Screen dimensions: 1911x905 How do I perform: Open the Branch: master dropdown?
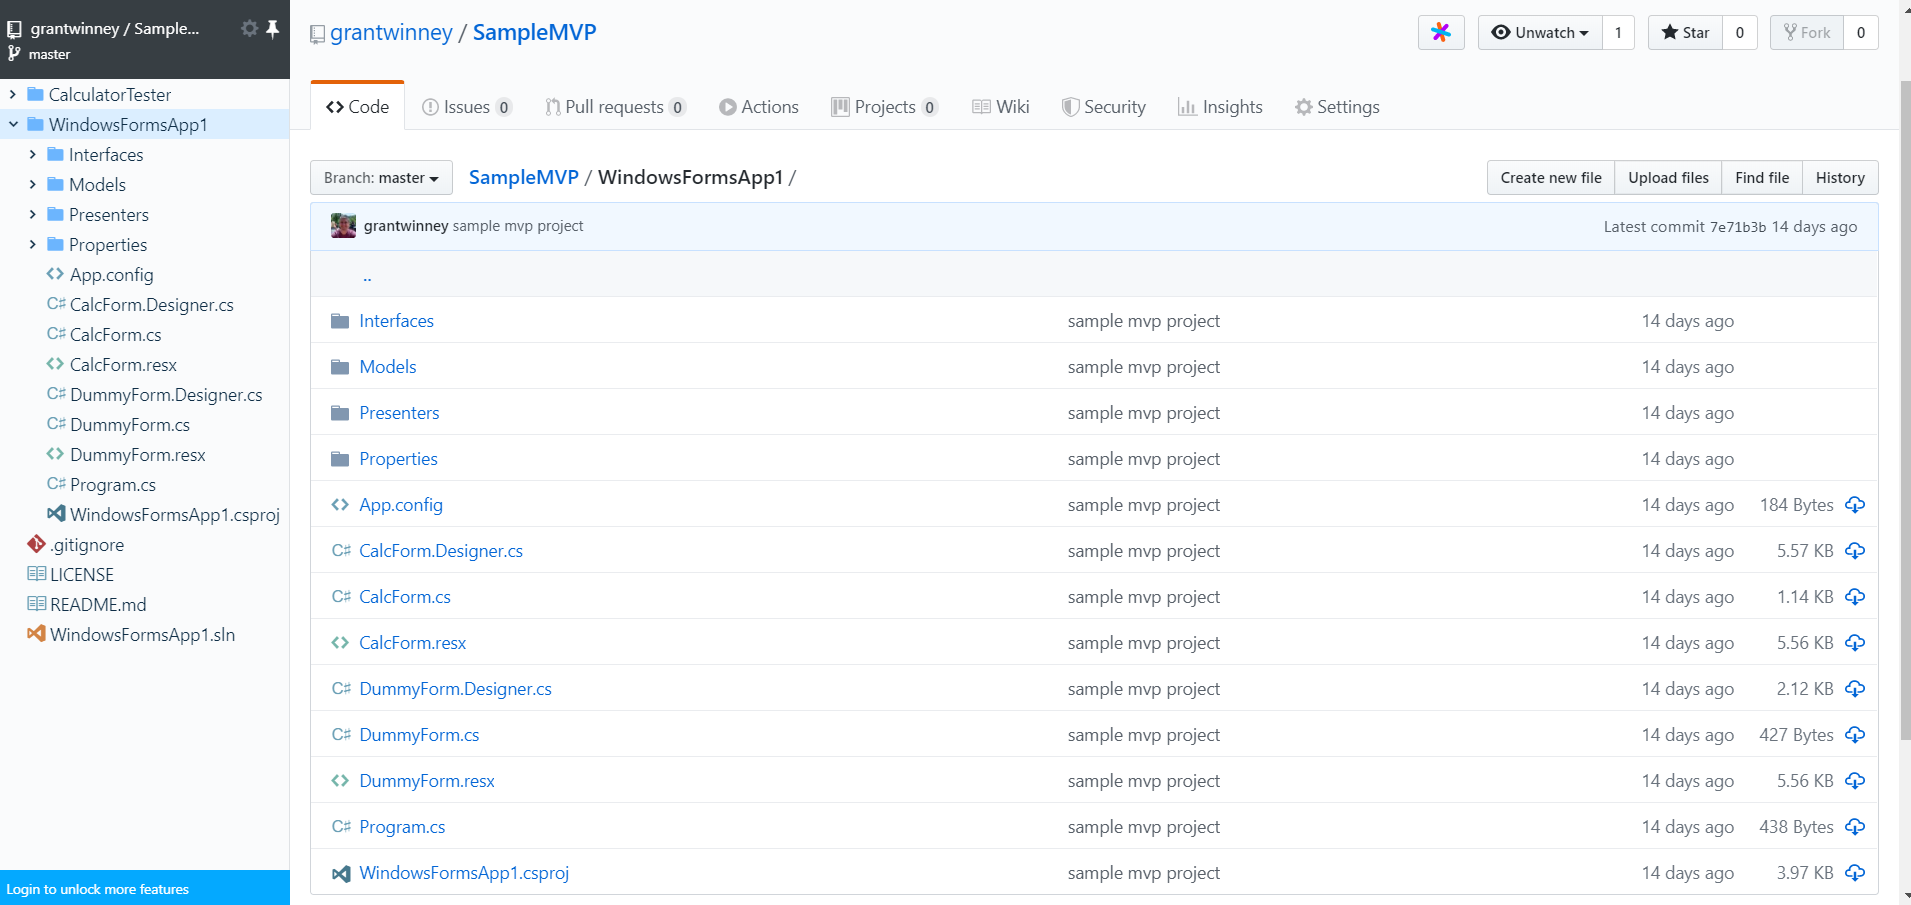click(381, 178)
